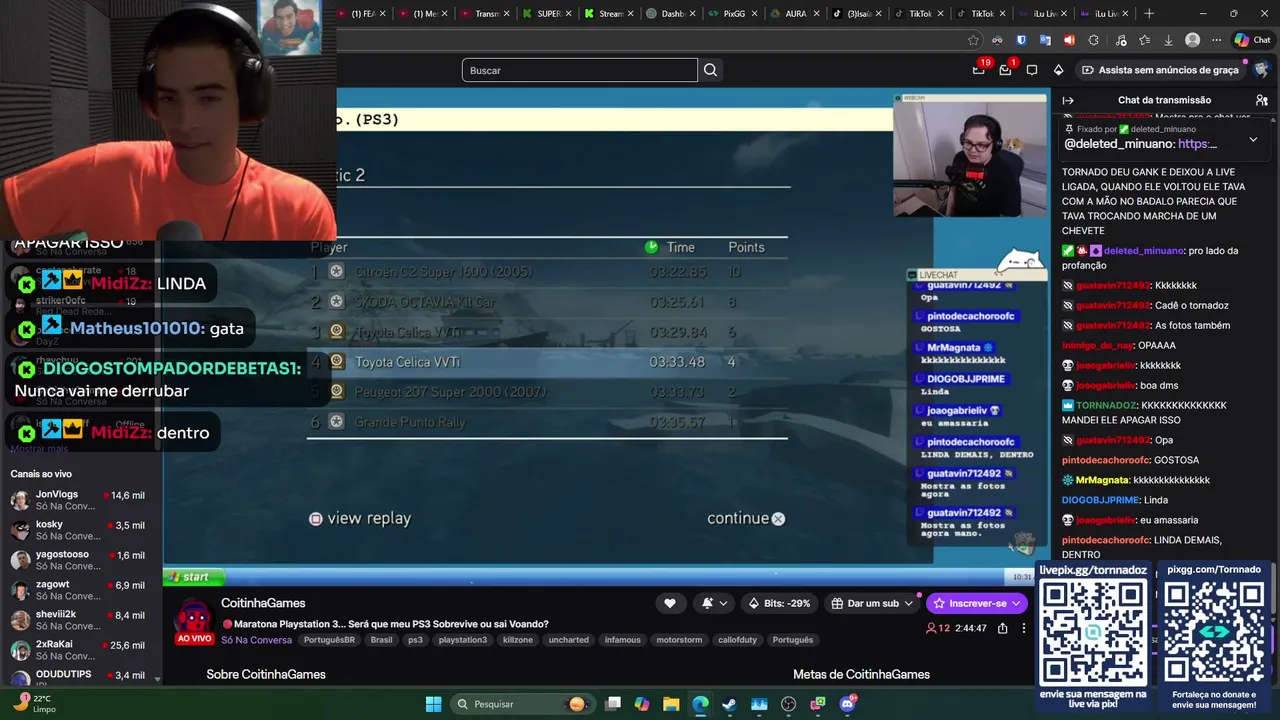The height and width of the screenshot is (720, 1280).
Task: Open the Dar um sub dropdown
Action: pyautogui.click(x=873, y=603)
